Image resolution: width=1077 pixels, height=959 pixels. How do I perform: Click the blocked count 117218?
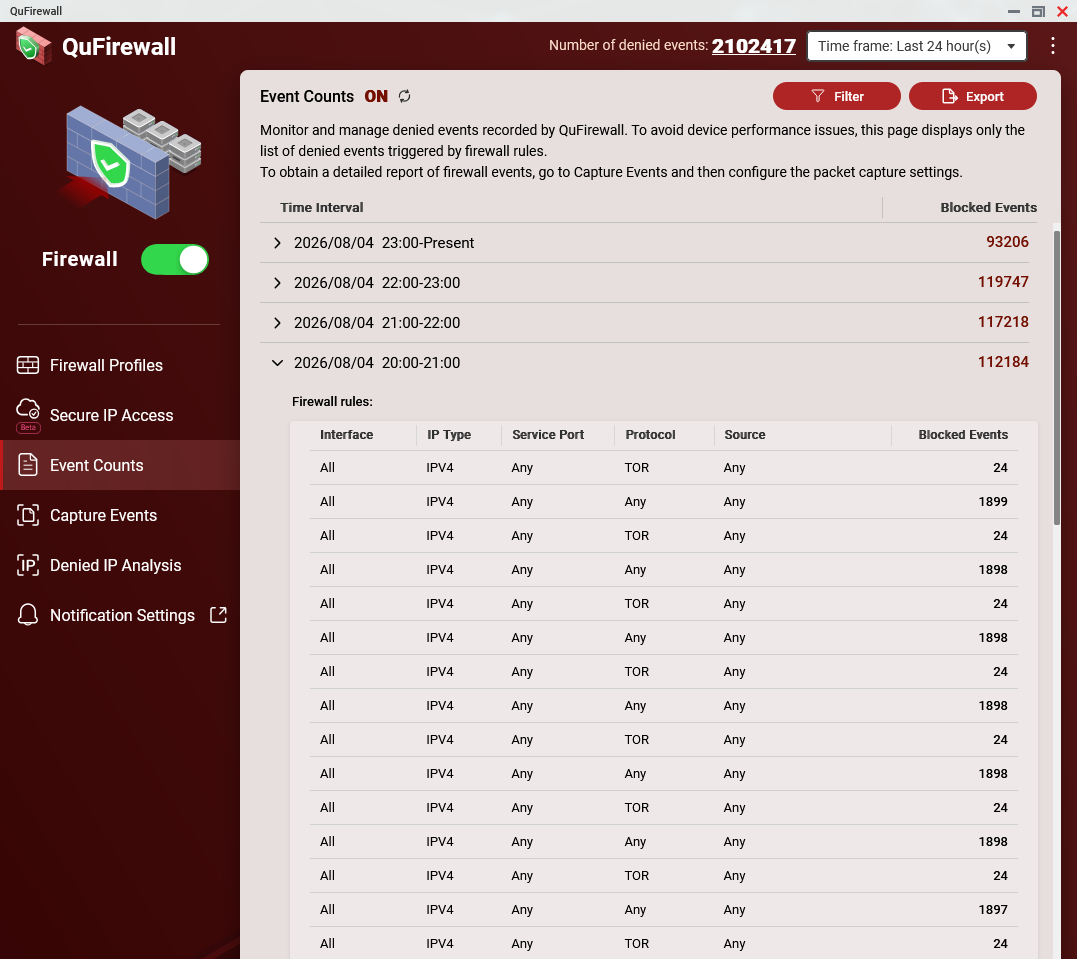[1003, 321]
